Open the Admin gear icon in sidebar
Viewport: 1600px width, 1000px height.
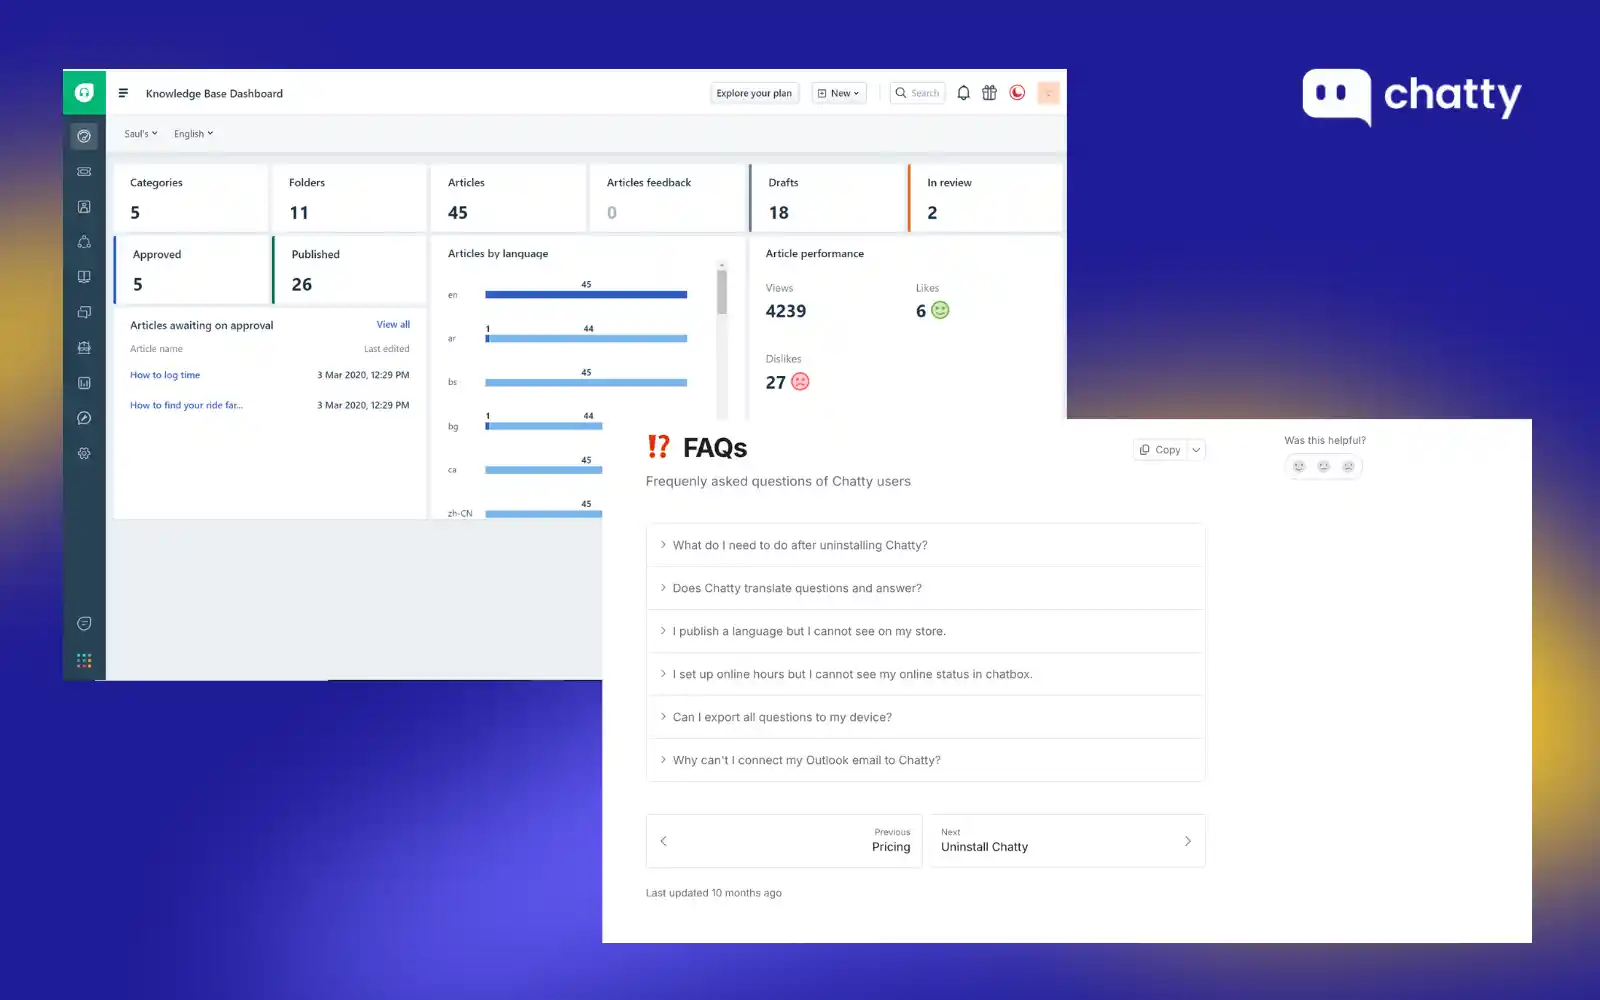tap(84, 453)
